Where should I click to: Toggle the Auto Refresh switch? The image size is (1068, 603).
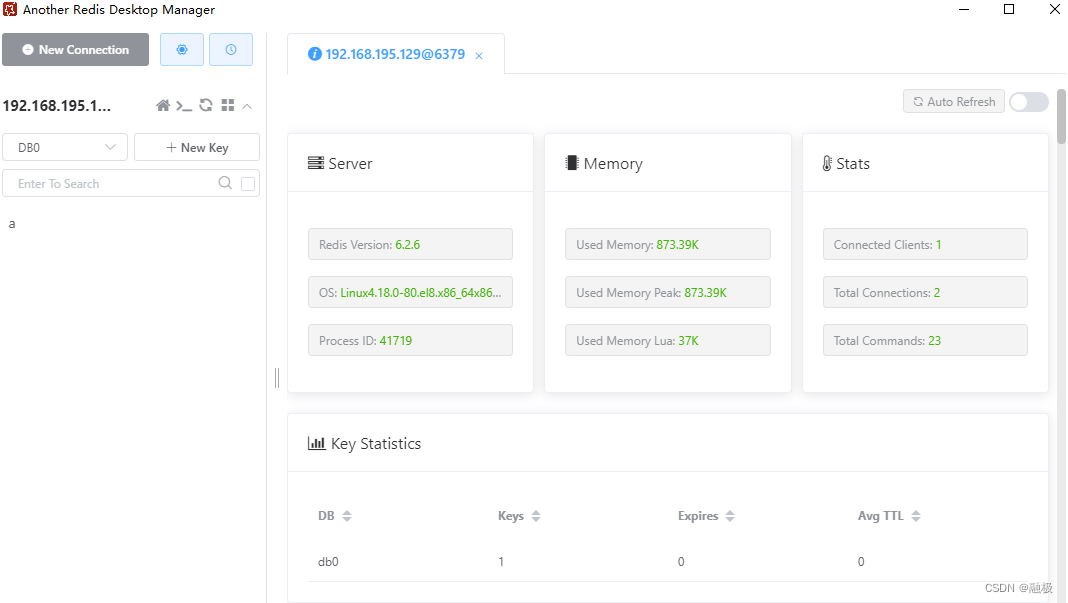[x=1028, y=102]
